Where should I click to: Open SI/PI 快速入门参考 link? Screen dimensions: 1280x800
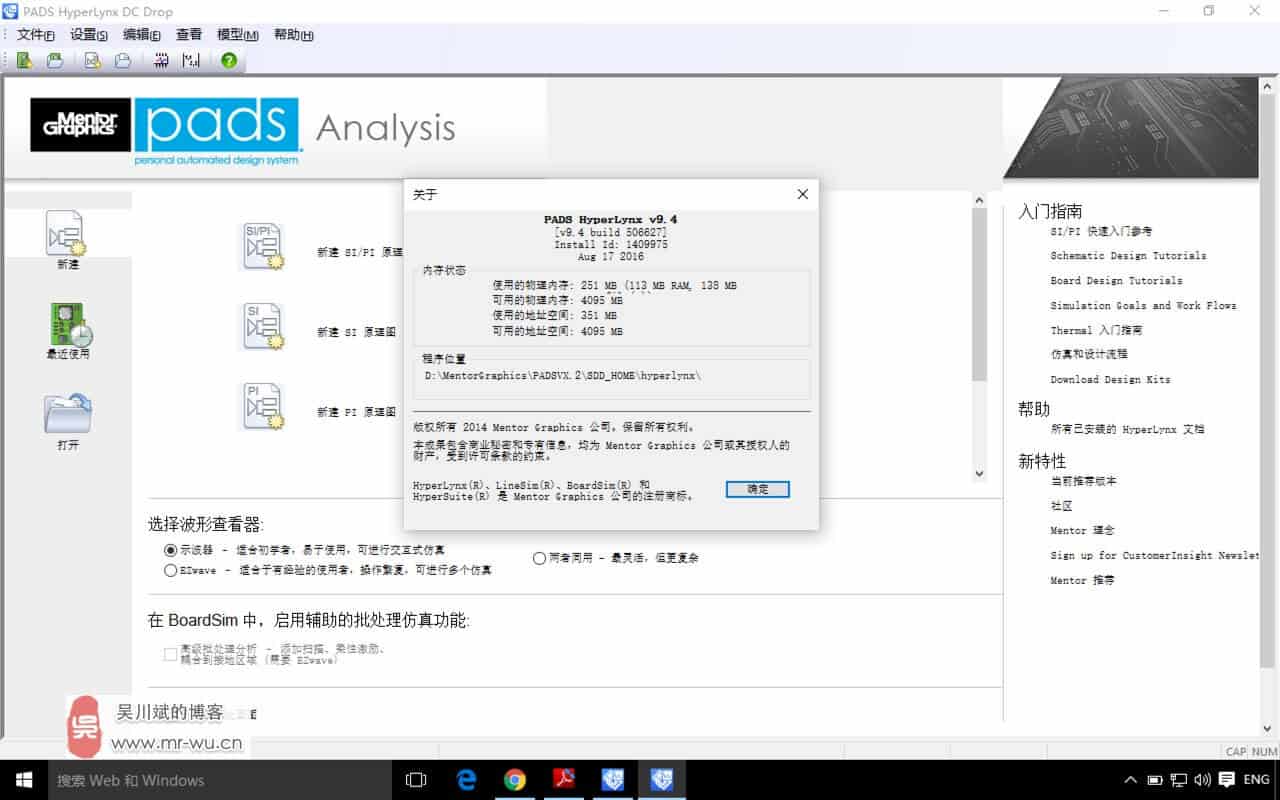(1101, 231)
